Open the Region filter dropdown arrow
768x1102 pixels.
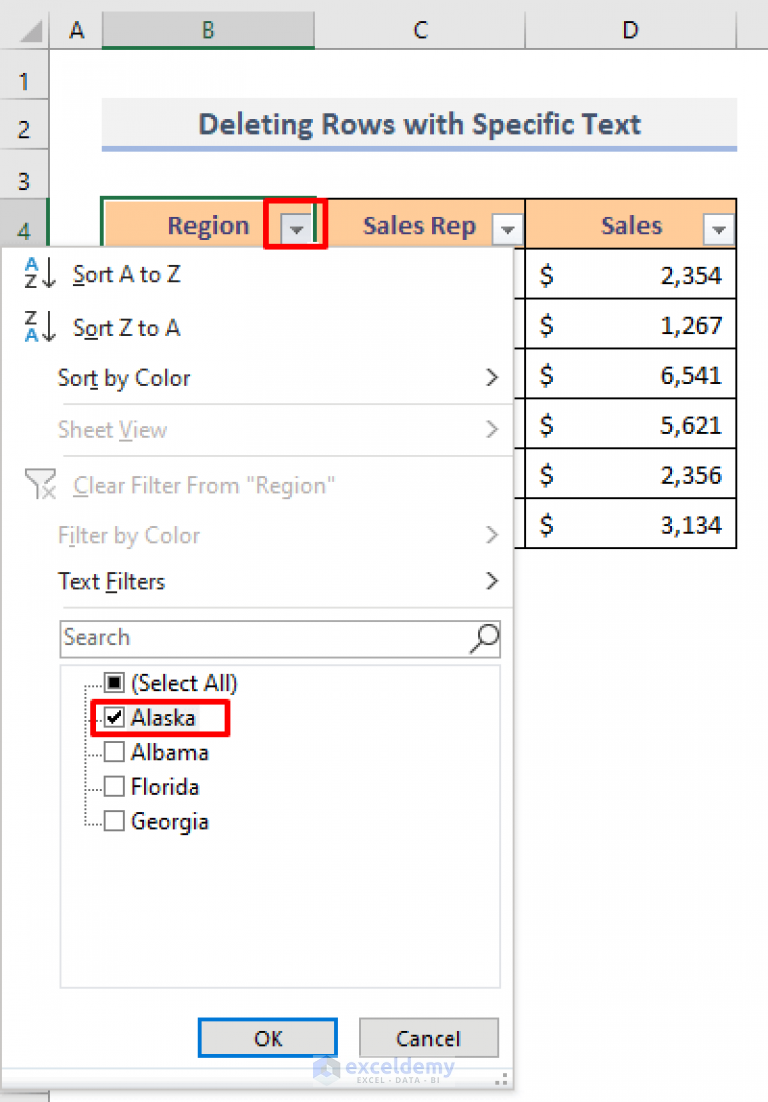click(296, 228)
